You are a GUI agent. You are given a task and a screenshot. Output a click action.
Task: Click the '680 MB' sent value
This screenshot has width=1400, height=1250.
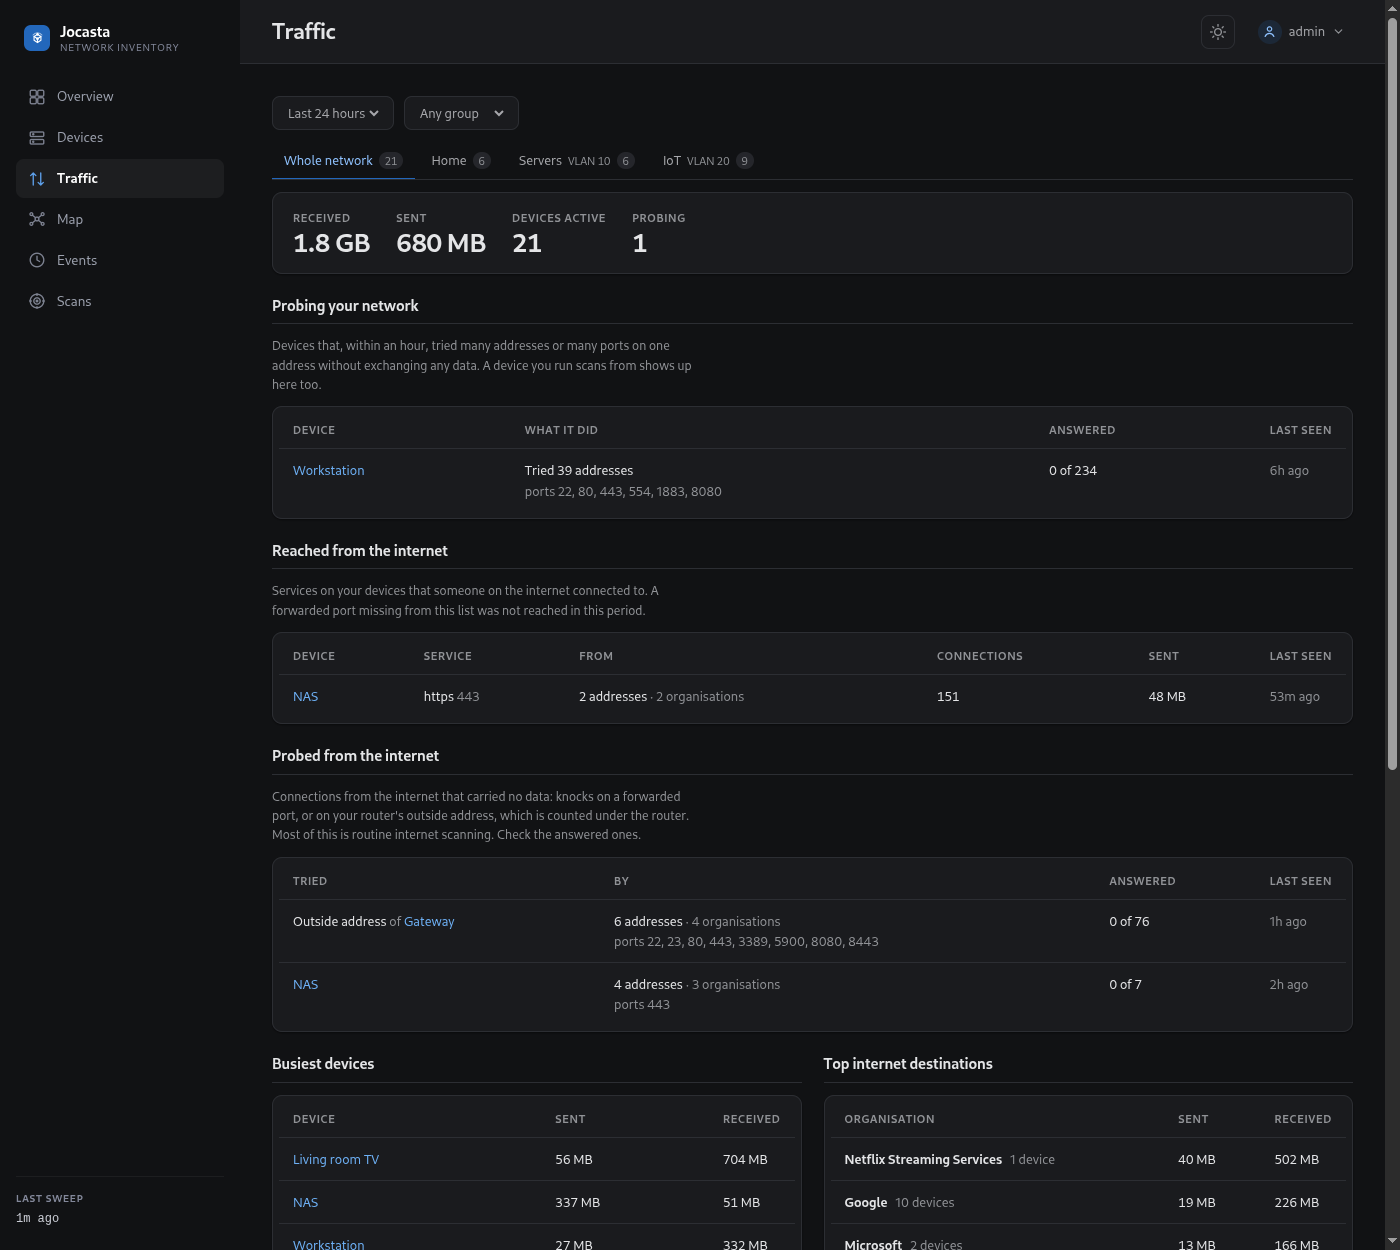(x=441, y=244)
